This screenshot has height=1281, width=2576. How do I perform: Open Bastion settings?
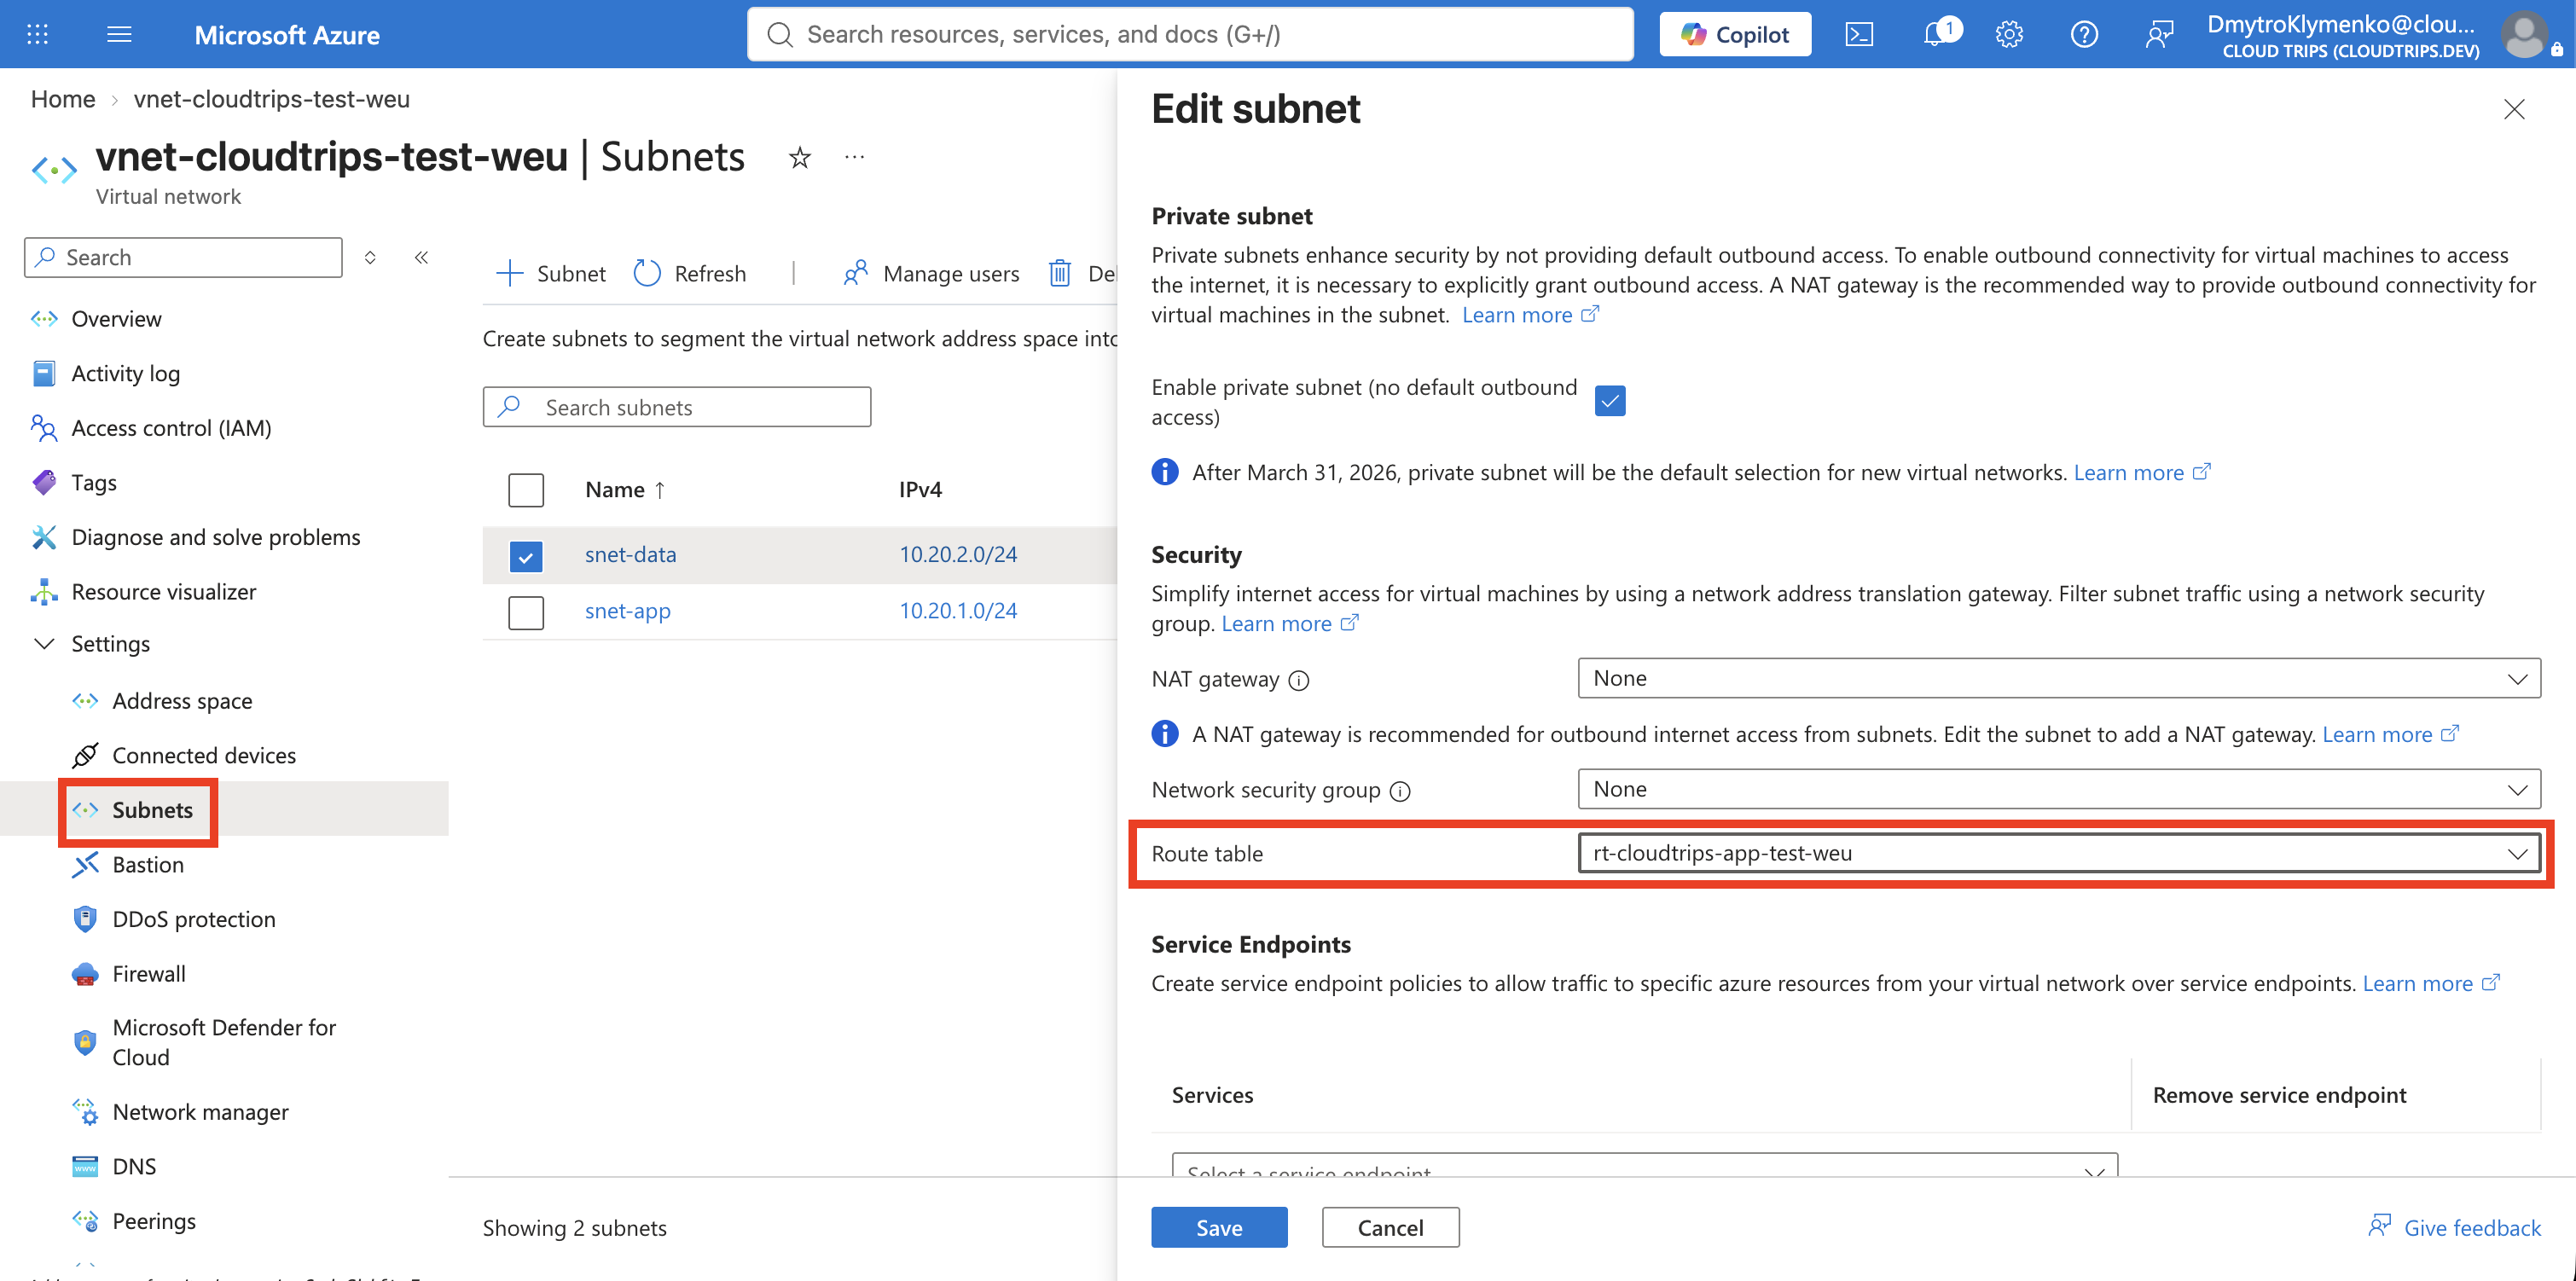(x=148, y=865)
